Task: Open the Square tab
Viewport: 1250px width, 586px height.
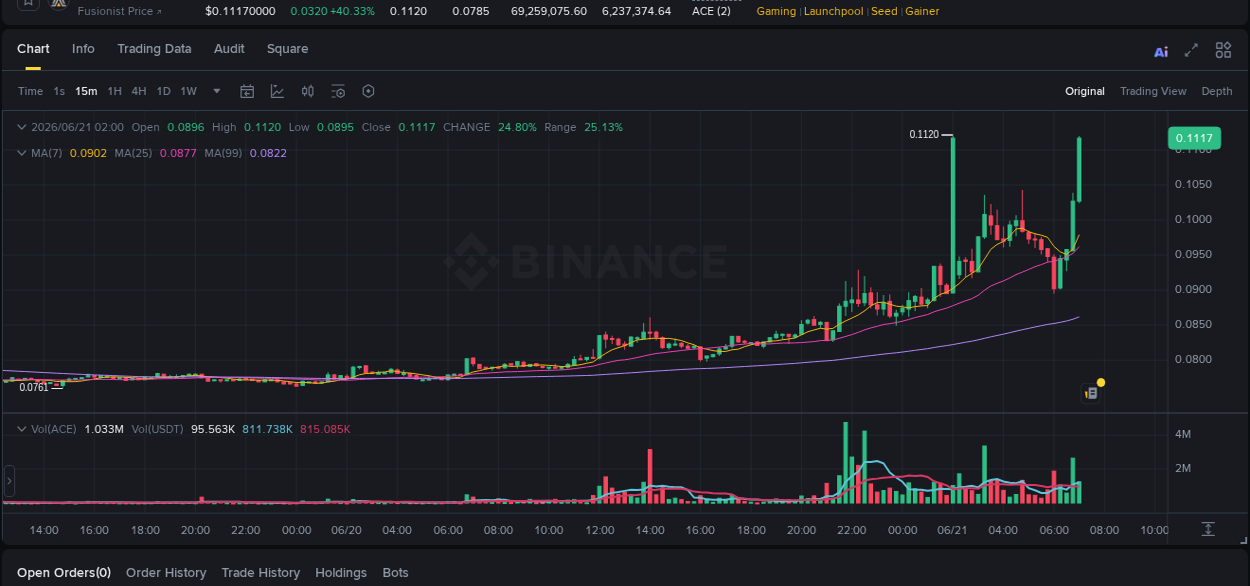Action: (287, 49)
